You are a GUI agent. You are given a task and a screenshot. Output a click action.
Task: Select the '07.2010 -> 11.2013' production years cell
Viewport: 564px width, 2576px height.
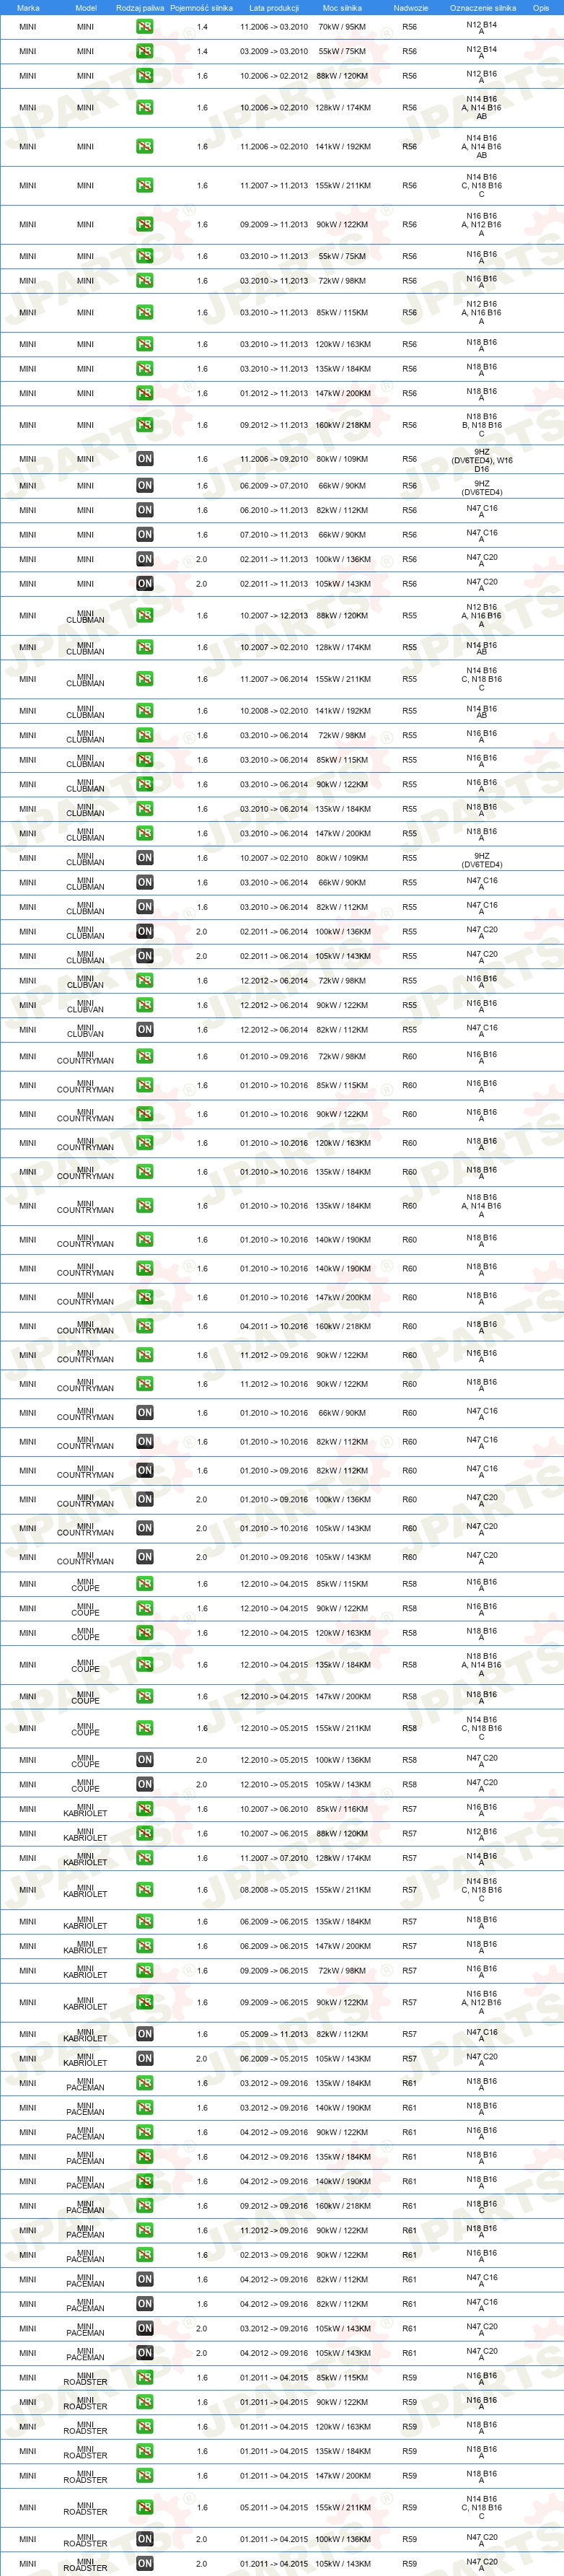(274, 535)
